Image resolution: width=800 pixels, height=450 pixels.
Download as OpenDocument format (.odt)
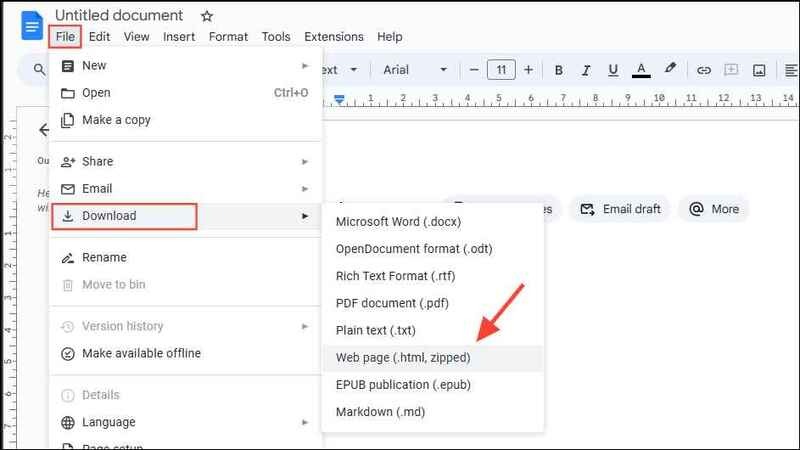tap(433, 249)
